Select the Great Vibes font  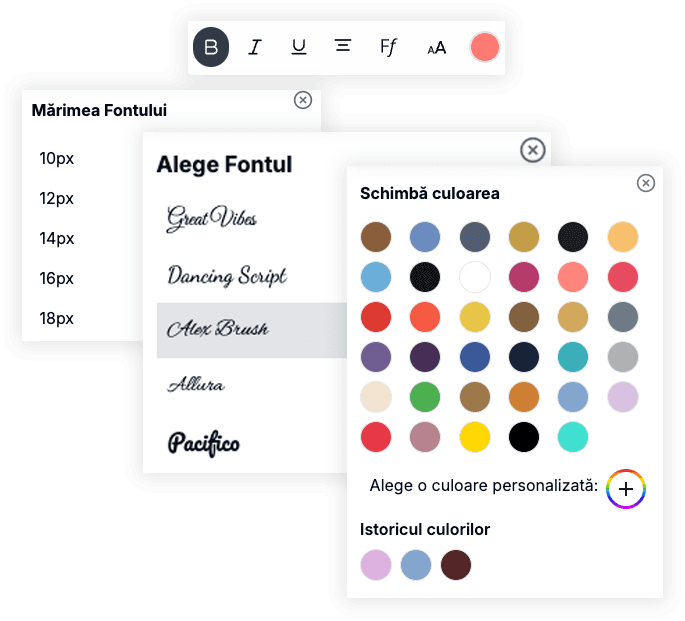pos(212,217)
